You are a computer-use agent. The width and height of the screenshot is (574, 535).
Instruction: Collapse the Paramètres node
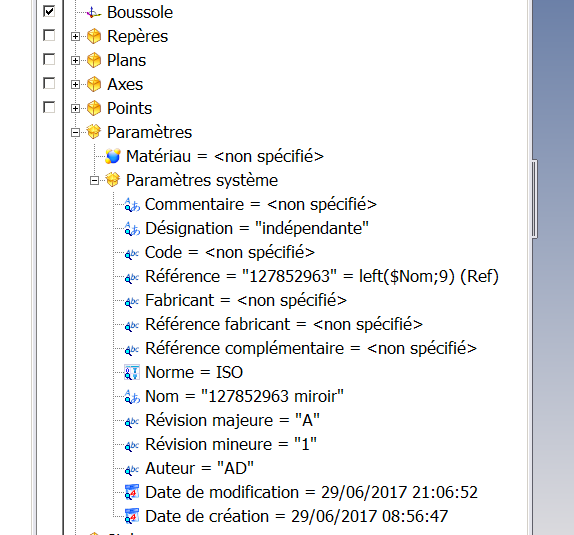75,133
